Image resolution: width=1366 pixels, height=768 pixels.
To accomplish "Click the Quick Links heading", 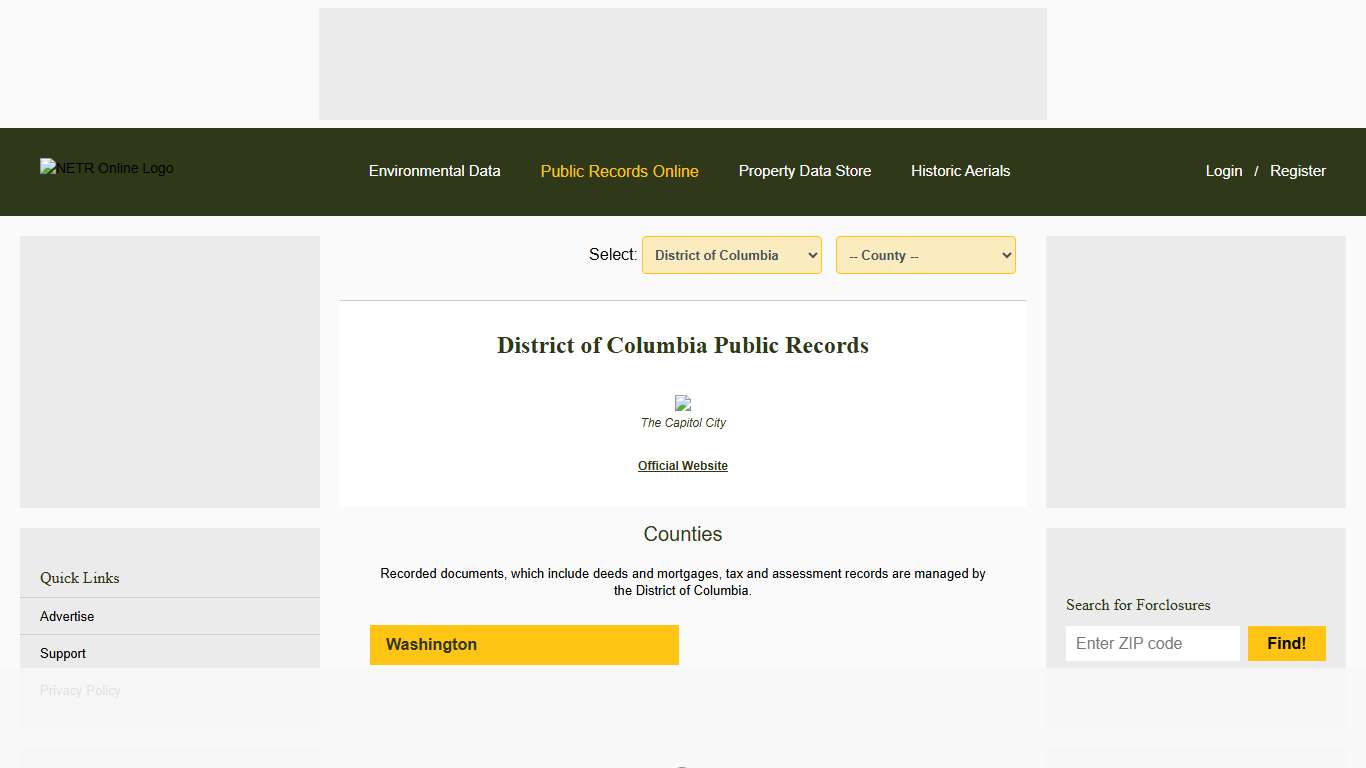I will click(x=79, y=578).
